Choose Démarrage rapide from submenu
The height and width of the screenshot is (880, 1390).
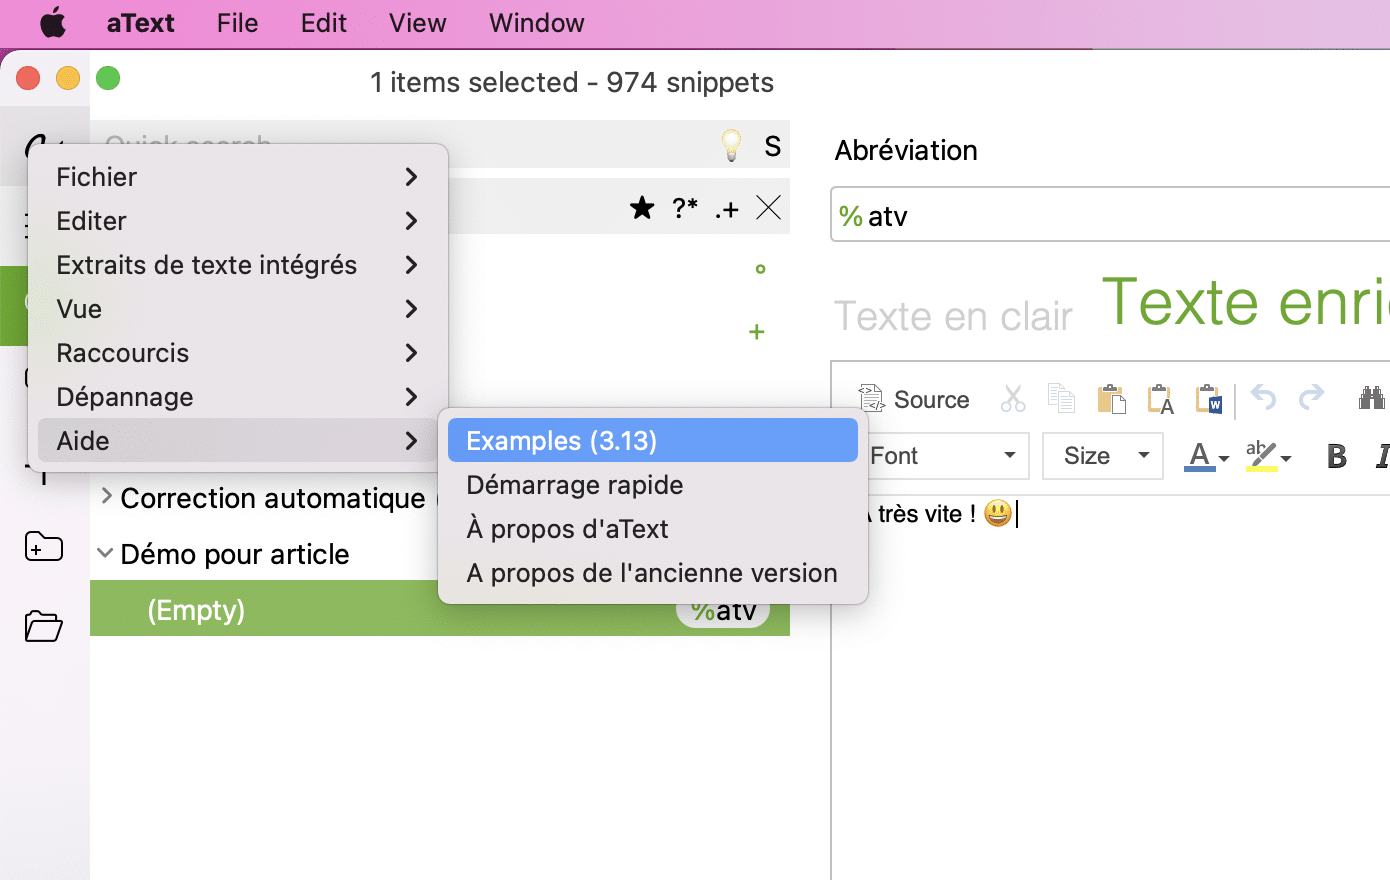653,485
